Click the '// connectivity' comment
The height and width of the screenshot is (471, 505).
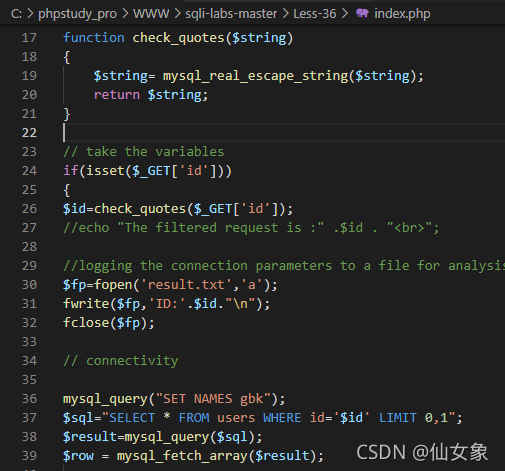[121, 361]
